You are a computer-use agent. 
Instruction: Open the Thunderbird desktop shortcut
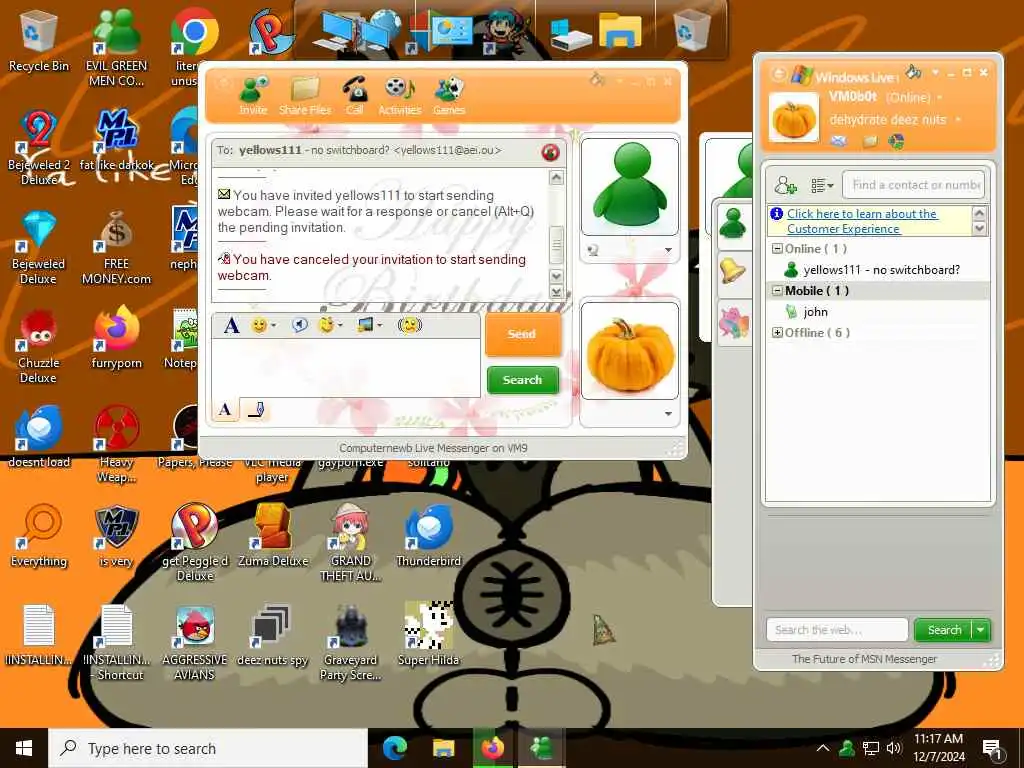[428, 536]
